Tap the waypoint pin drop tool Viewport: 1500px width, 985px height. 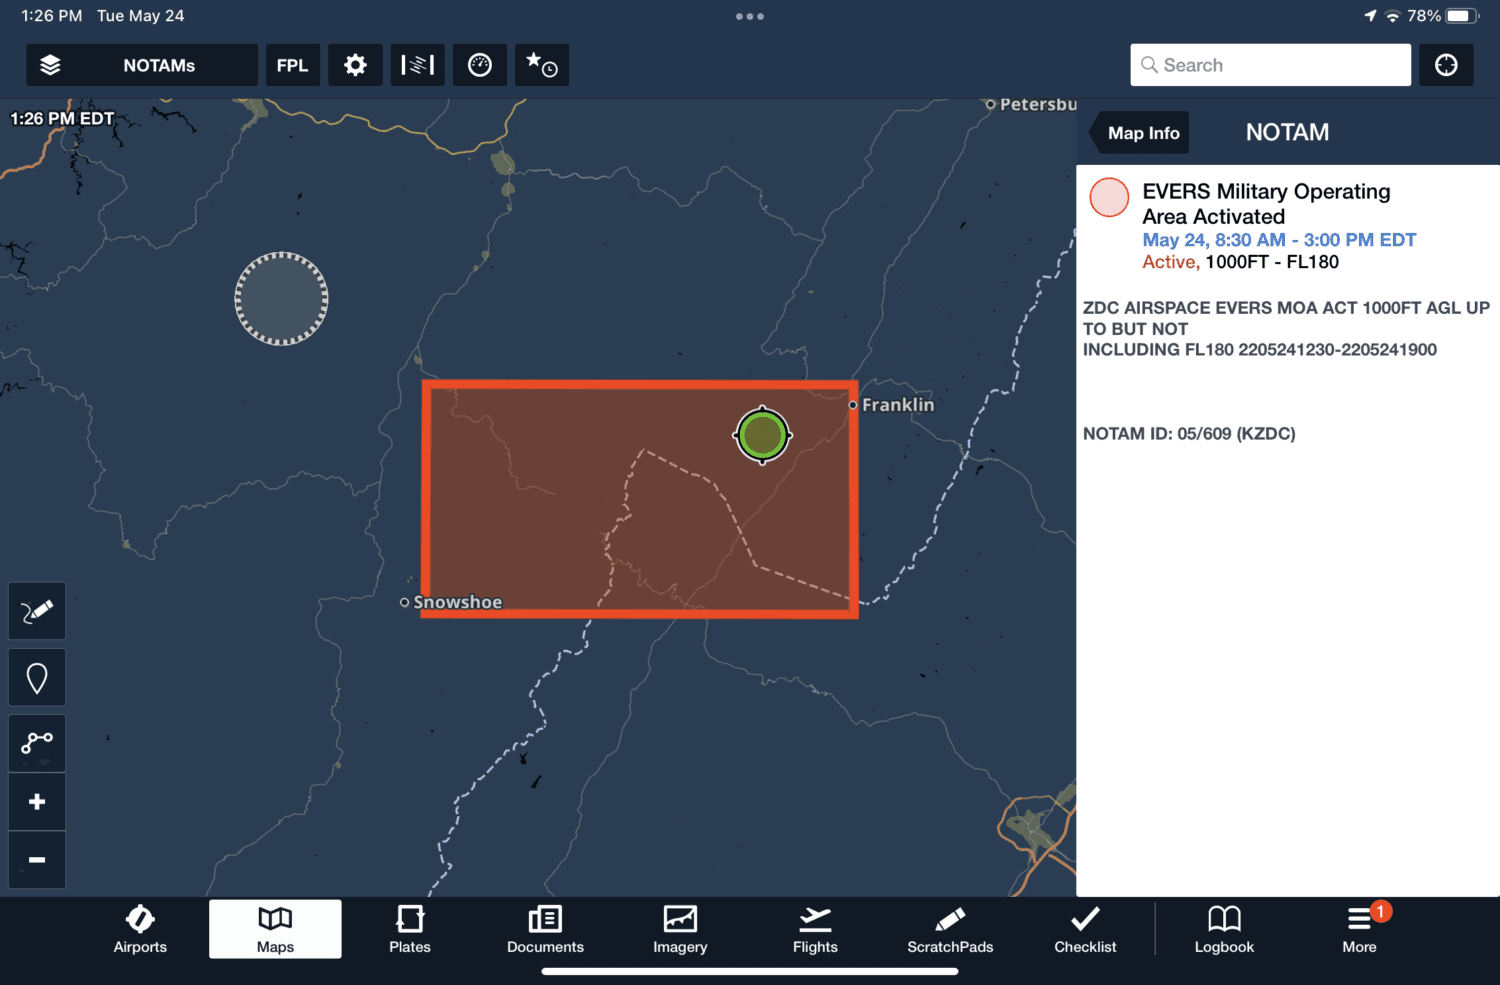click(36, 677)
